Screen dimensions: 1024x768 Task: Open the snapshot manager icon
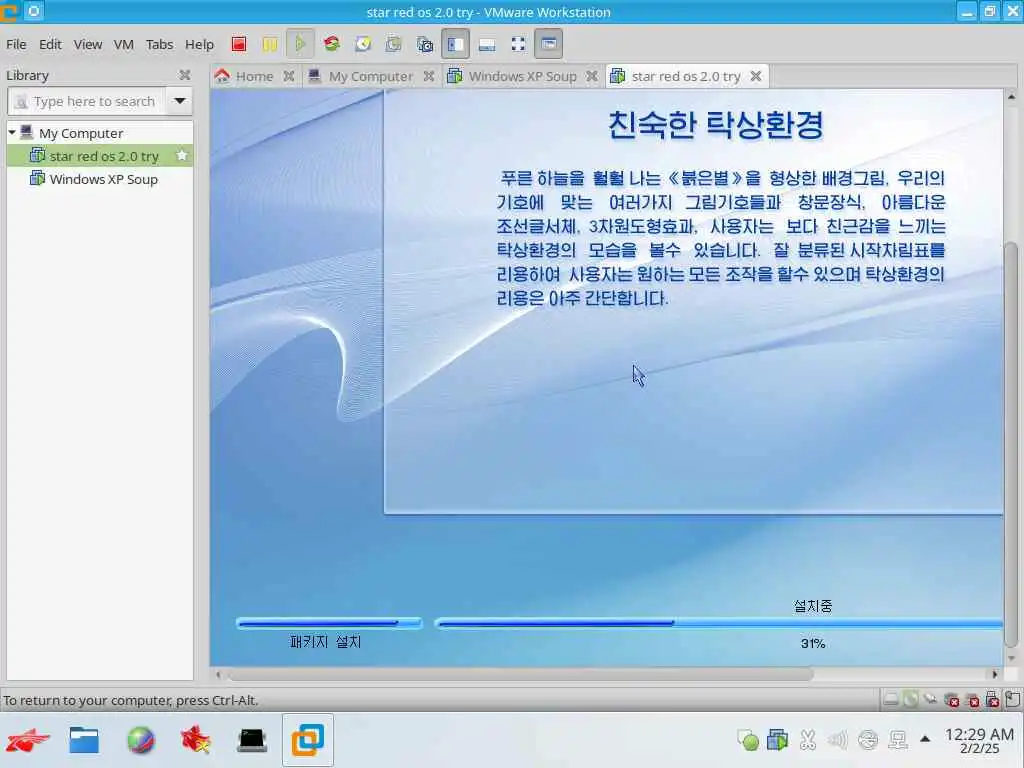pos(424,44)
